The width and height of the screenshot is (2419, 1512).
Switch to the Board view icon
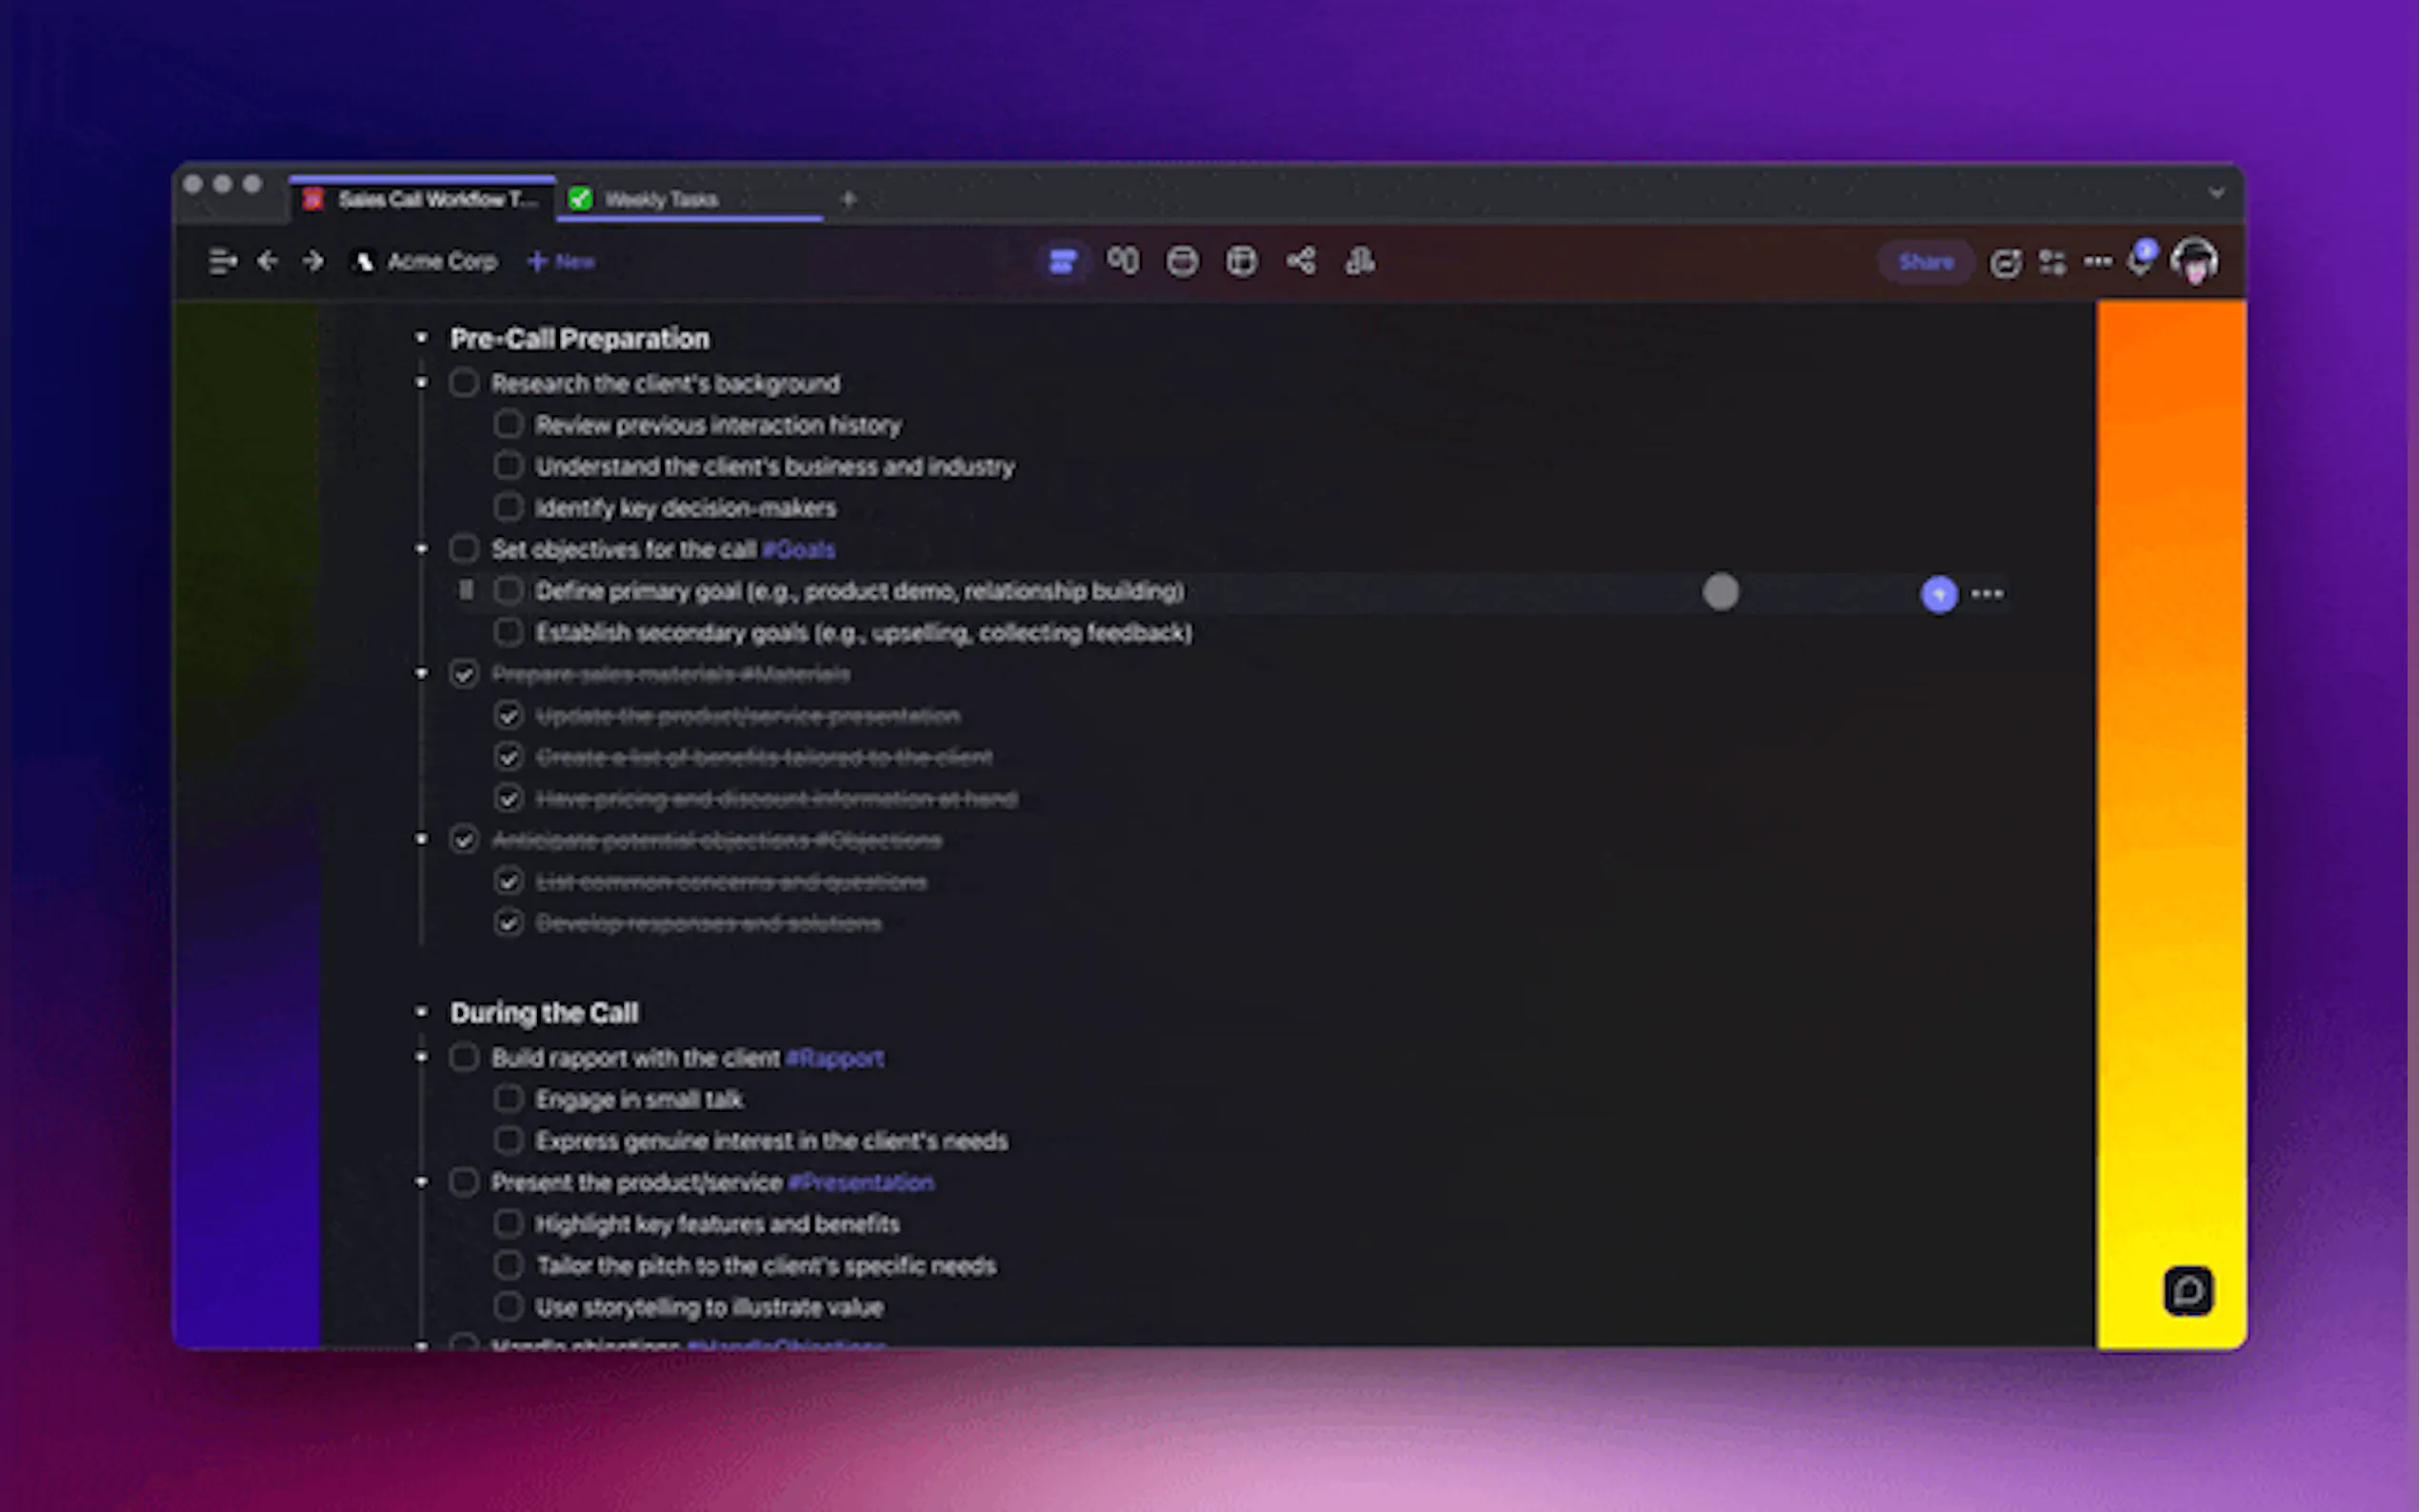click(1123, 262)
